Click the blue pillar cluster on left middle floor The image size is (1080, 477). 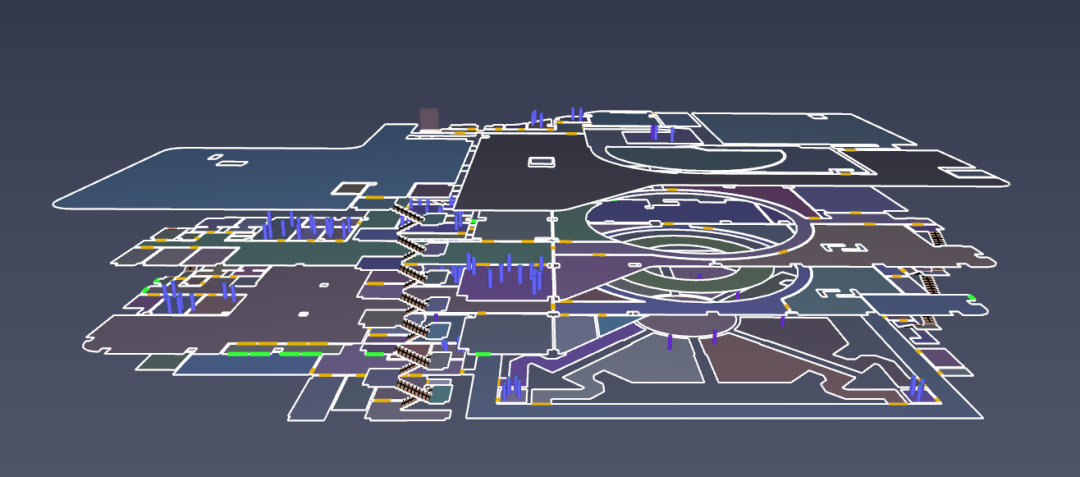(x=180, y=298)
